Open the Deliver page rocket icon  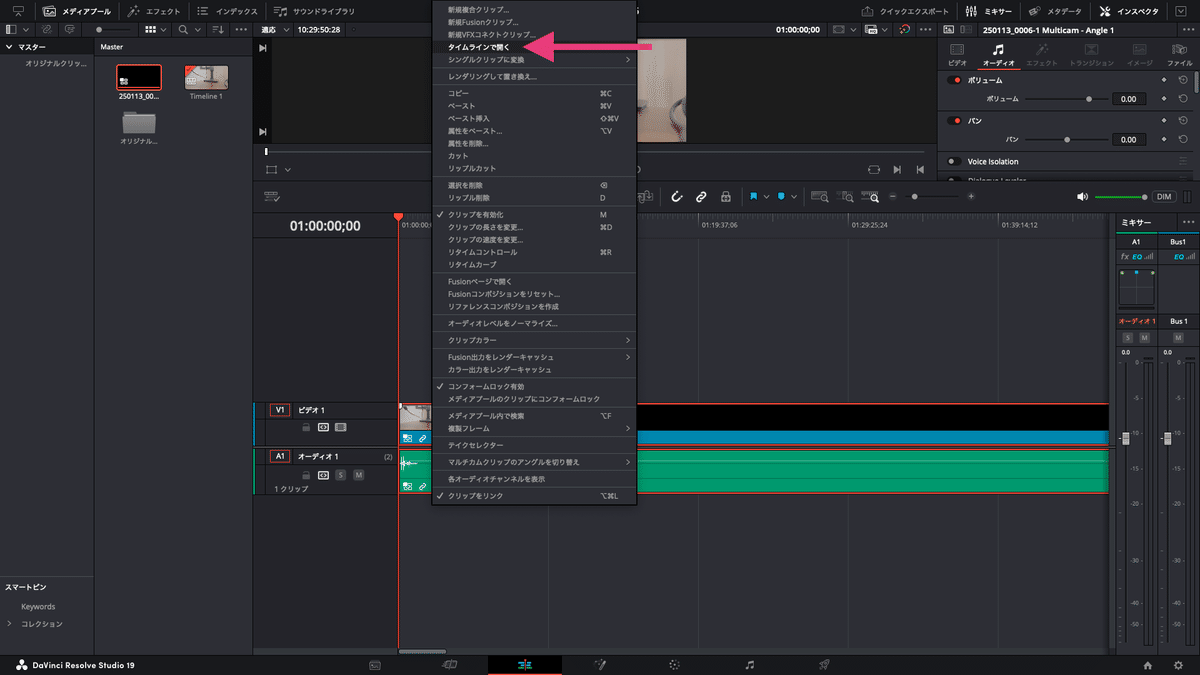pyautogui.click(x=825, y=664)
